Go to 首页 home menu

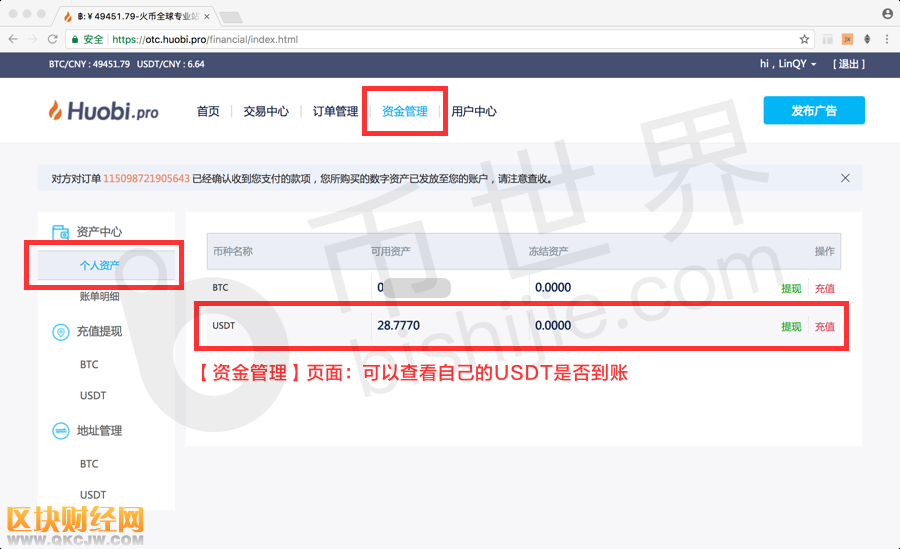[x=208, y=111]
